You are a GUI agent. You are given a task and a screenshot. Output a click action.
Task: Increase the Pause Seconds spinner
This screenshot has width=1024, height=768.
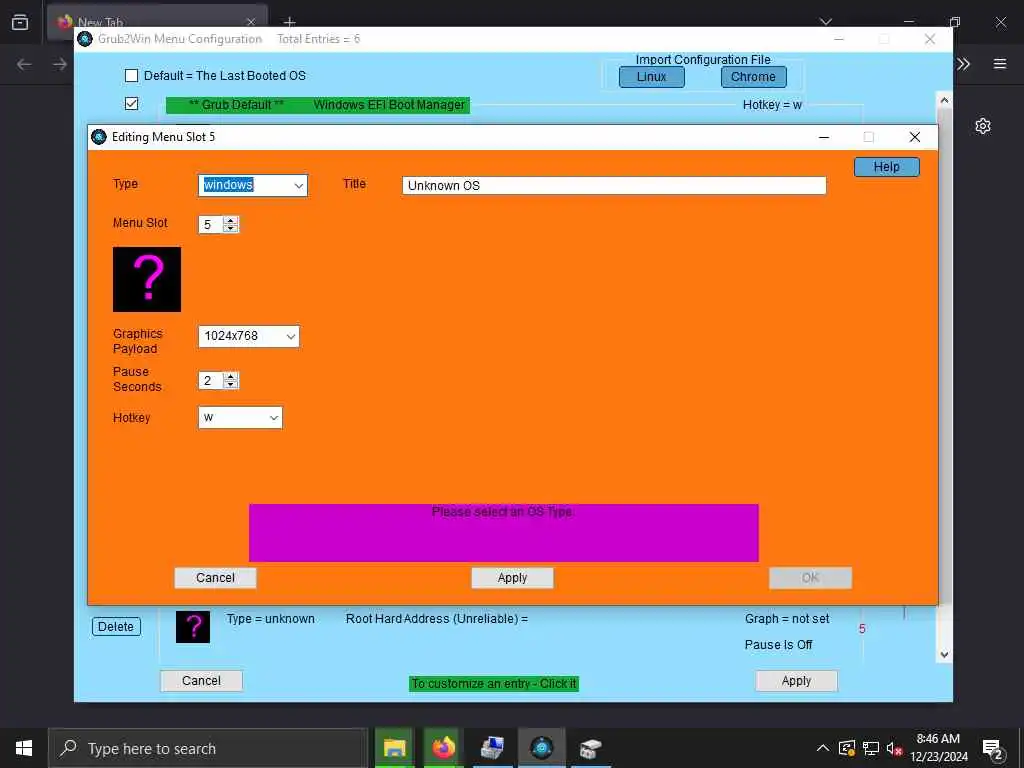click(x=230, y=376)
